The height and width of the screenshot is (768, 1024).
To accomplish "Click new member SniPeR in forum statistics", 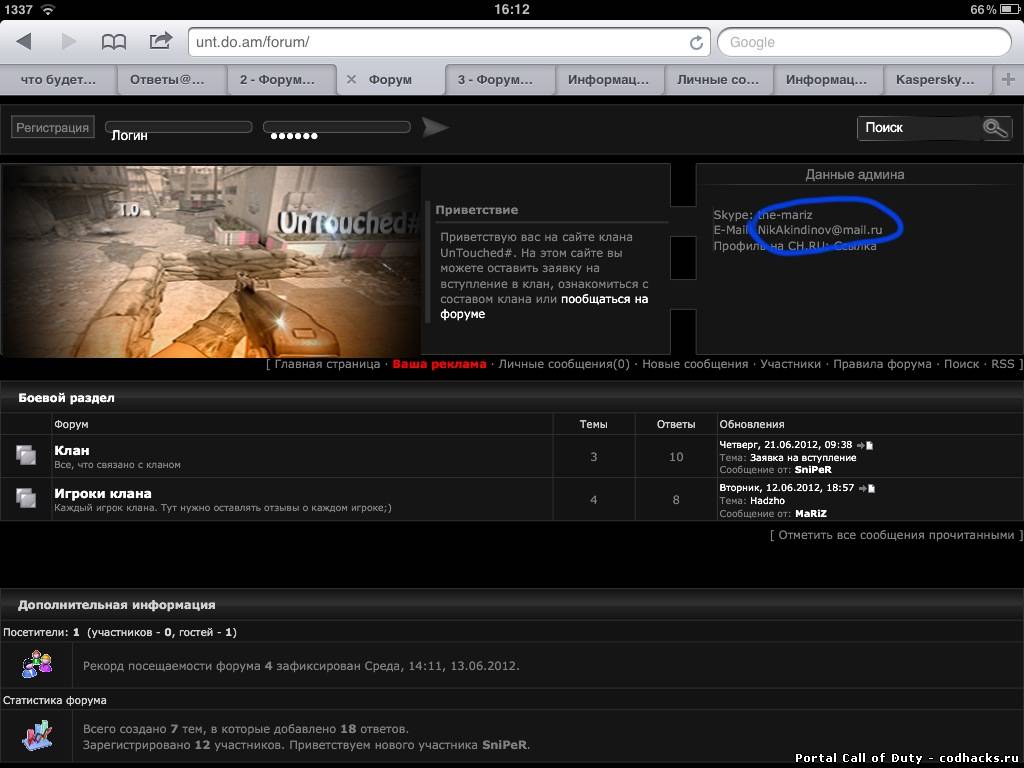I will [x=504, y=745].
